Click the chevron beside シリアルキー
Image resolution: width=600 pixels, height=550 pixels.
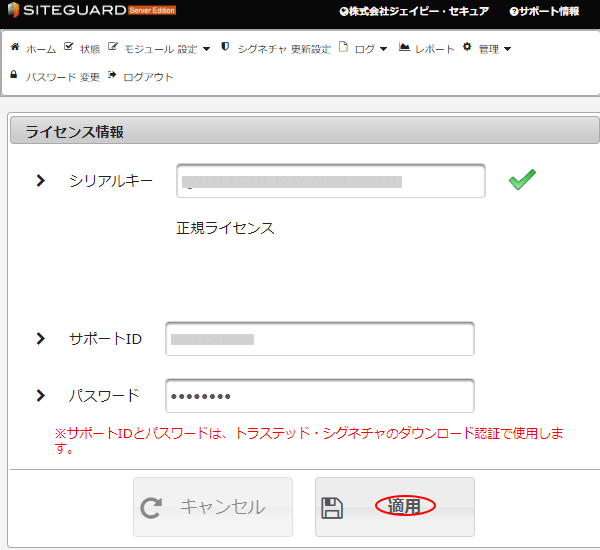pos(41,180)
